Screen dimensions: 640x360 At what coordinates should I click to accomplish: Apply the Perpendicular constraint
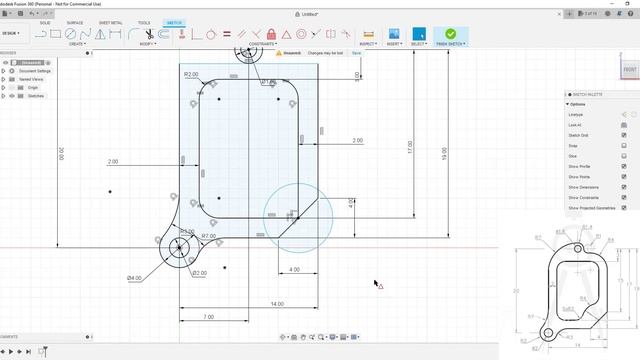pyautogui.click(x=256, y=34)
